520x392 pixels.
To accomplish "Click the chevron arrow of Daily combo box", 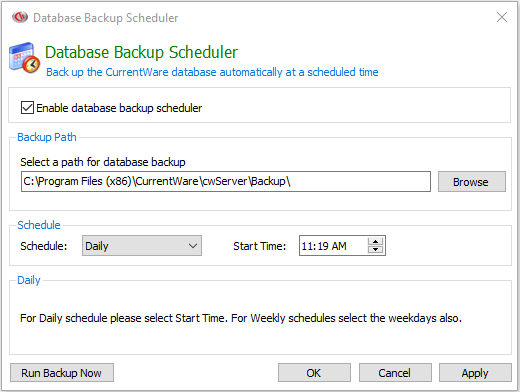I will pyautogui.click(x=193, y=246).
